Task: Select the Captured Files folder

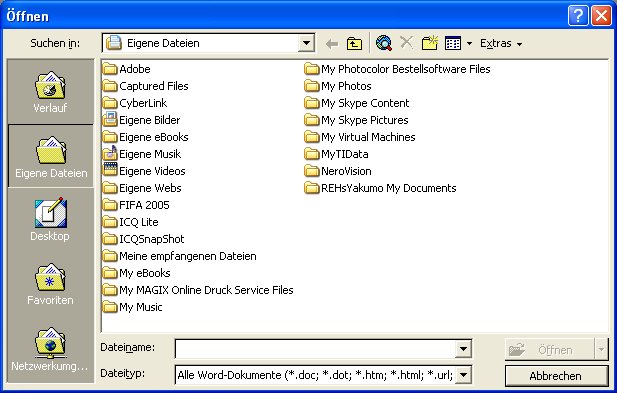Action: click(146, 86)
